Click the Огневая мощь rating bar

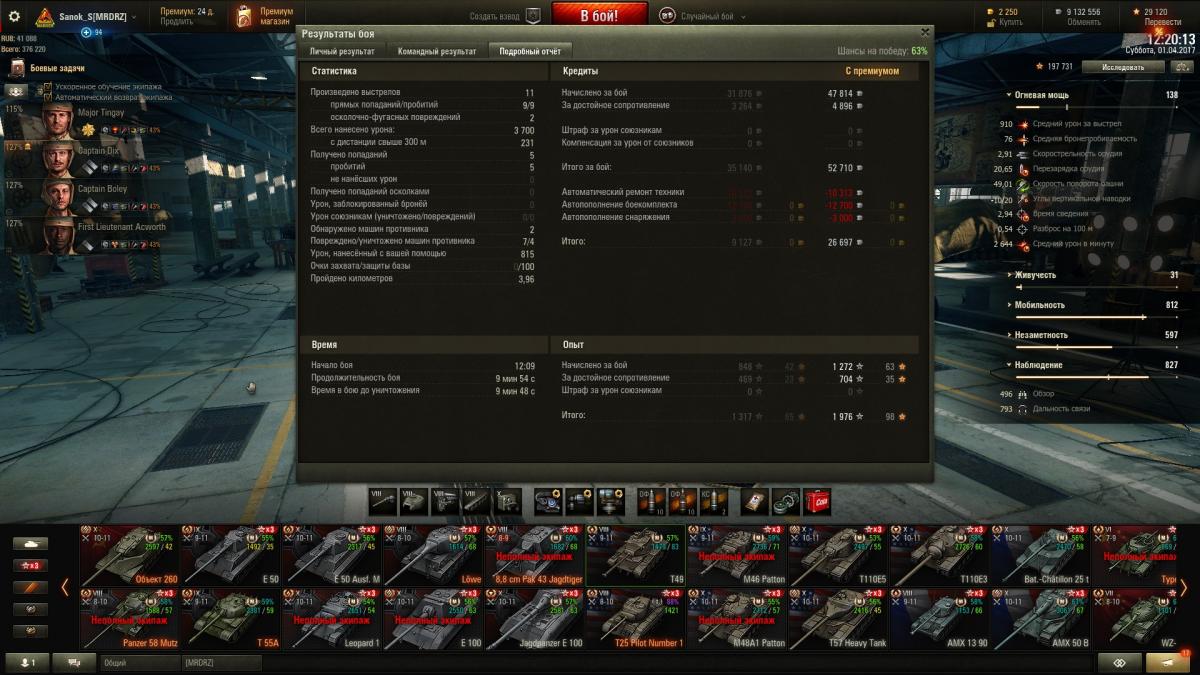pyautogui.click(x=1095, y=107)
